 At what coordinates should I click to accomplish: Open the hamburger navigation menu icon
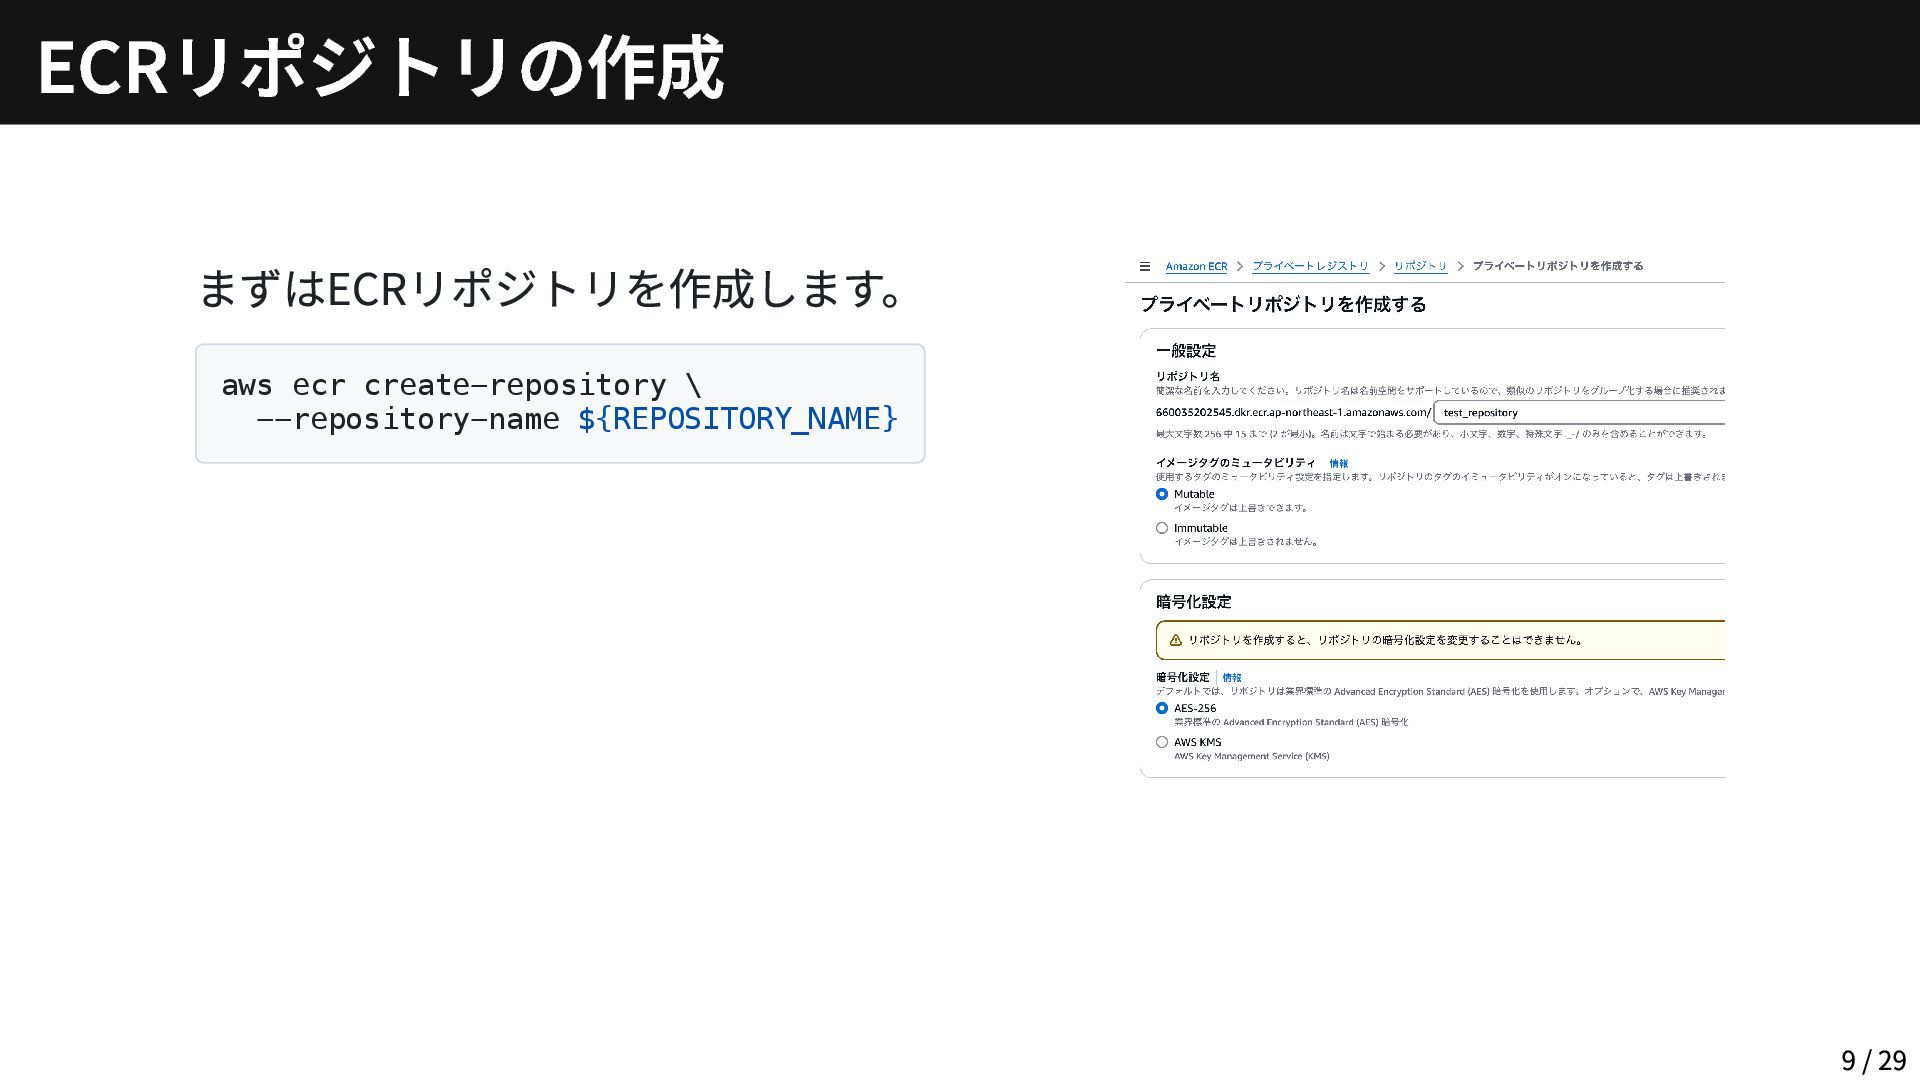pyautogui.click(x=1145, y=266)
